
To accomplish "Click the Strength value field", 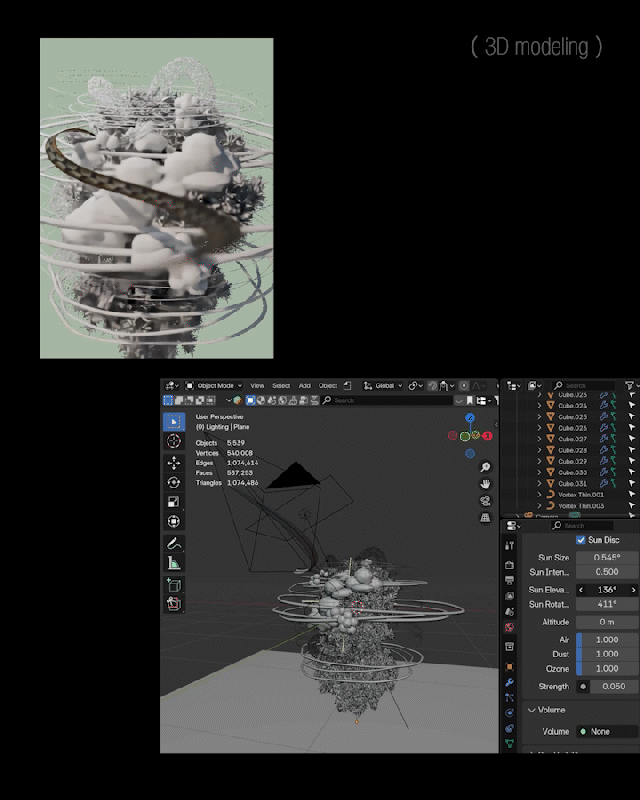I will click(x=614, y=686).
